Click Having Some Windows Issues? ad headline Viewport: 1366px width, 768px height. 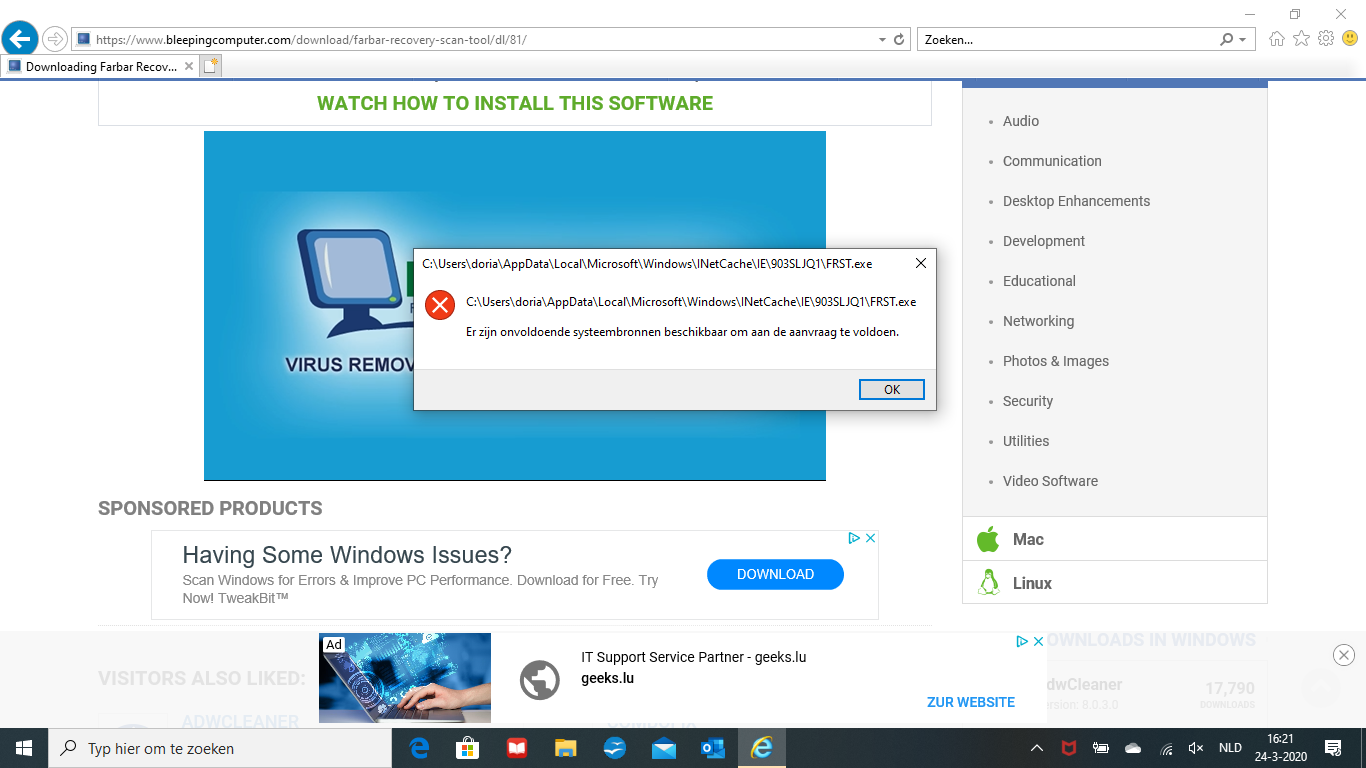[x=347, y=555]
